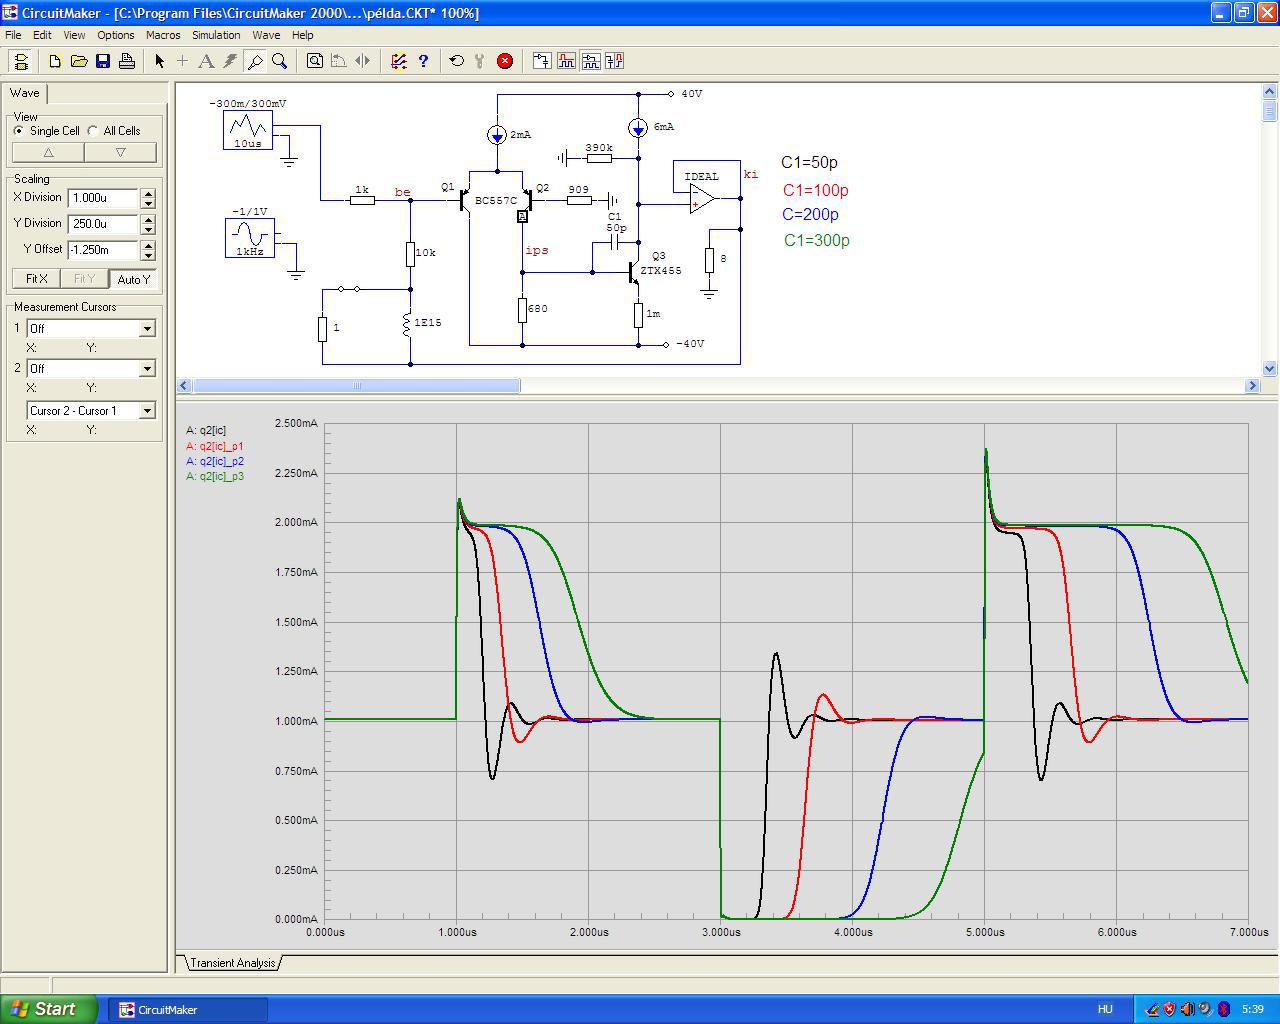
Task: Select the Probe tool in toolbar
Action: pyautogui.click(x=255, y=61)
